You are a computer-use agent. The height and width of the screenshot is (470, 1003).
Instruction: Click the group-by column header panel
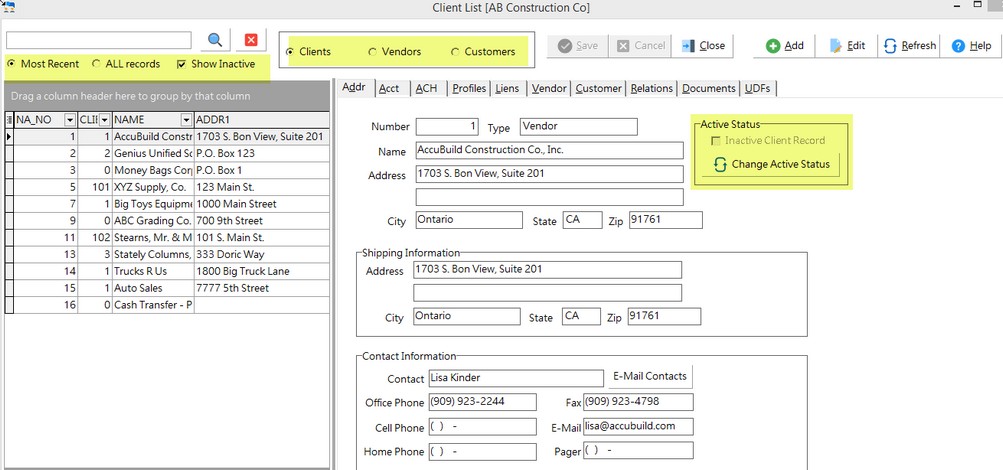click(x=167, y=96)
